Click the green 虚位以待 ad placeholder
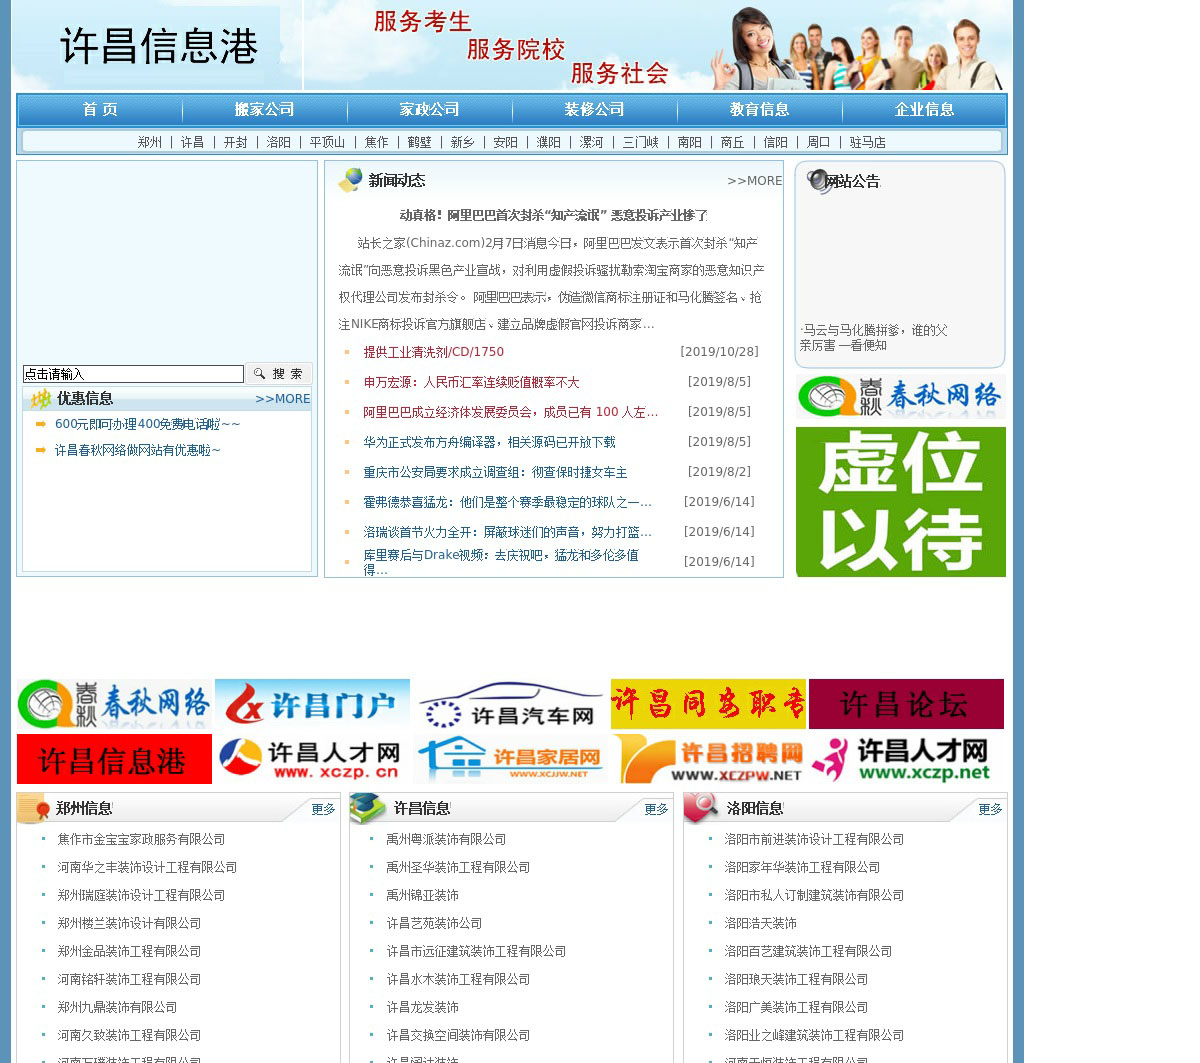This screenshot has height=1063, width=1200. point(900,502)
